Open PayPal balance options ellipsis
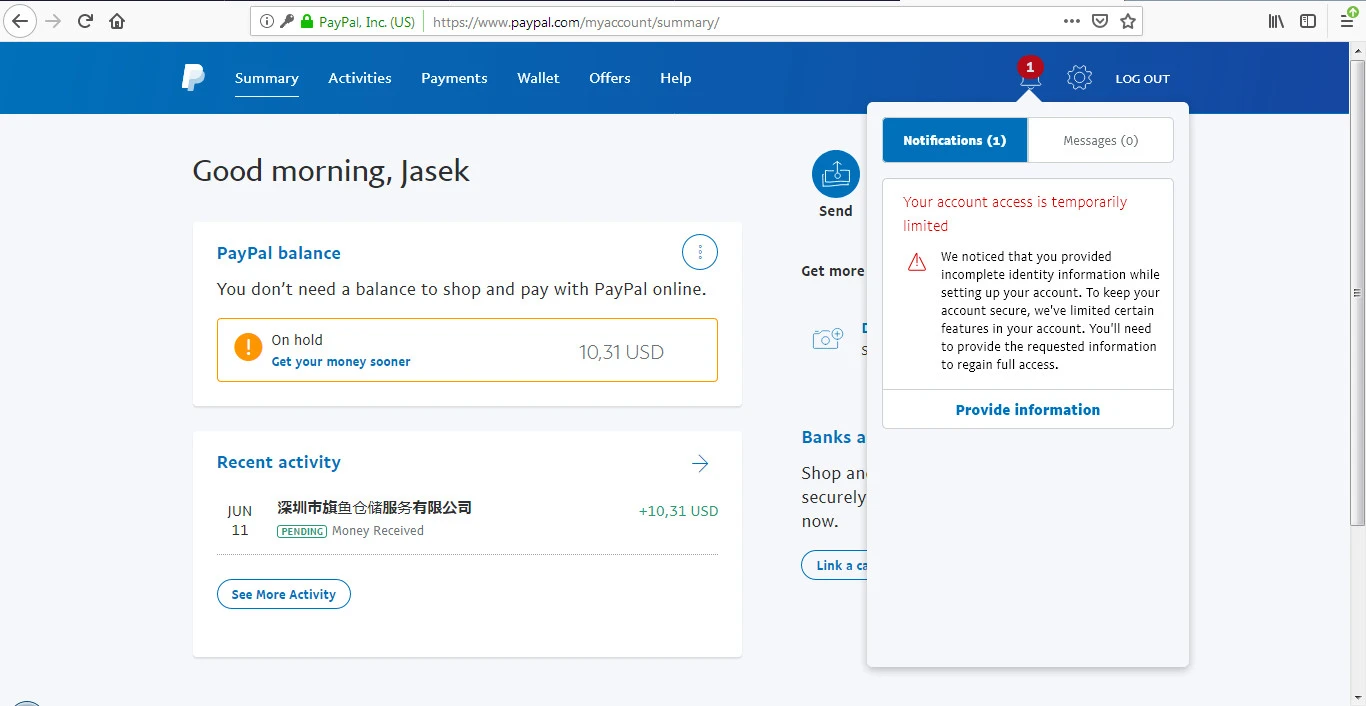1366x706 pixels. point(700,252)
